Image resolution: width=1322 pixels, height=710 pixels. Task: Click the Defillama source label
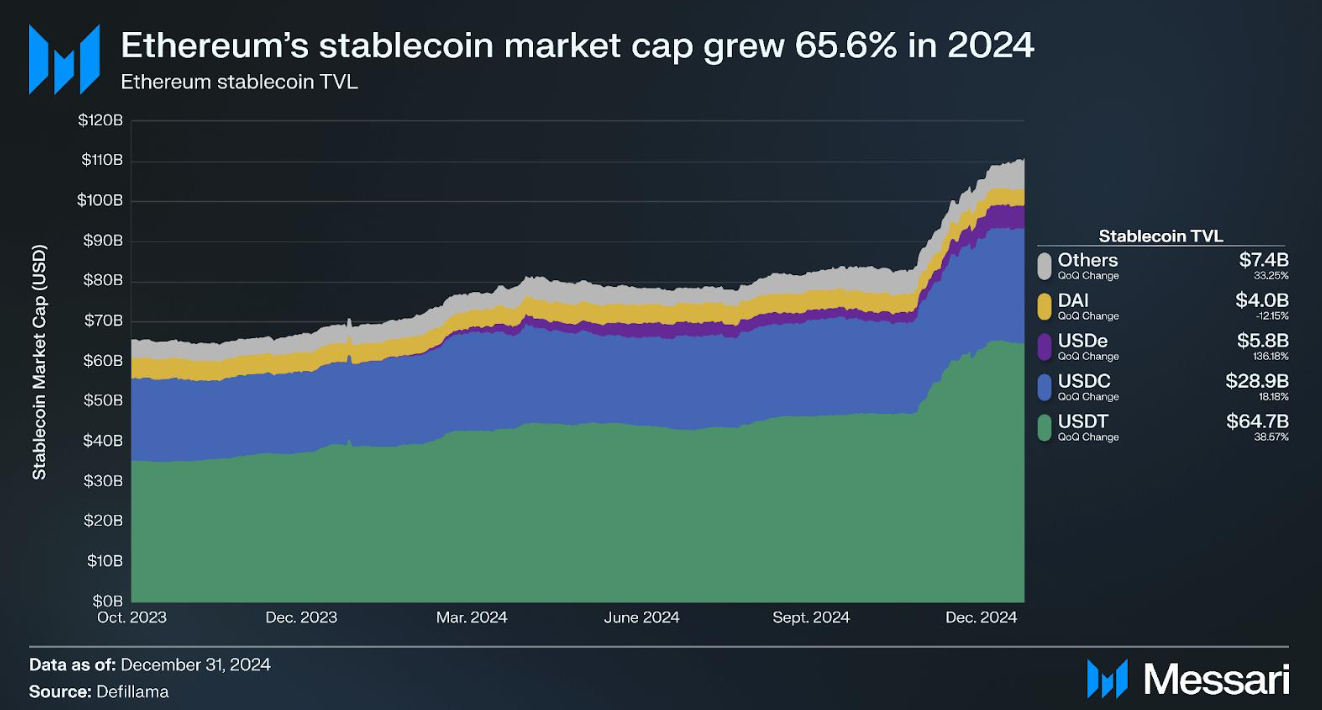[133, 691]
